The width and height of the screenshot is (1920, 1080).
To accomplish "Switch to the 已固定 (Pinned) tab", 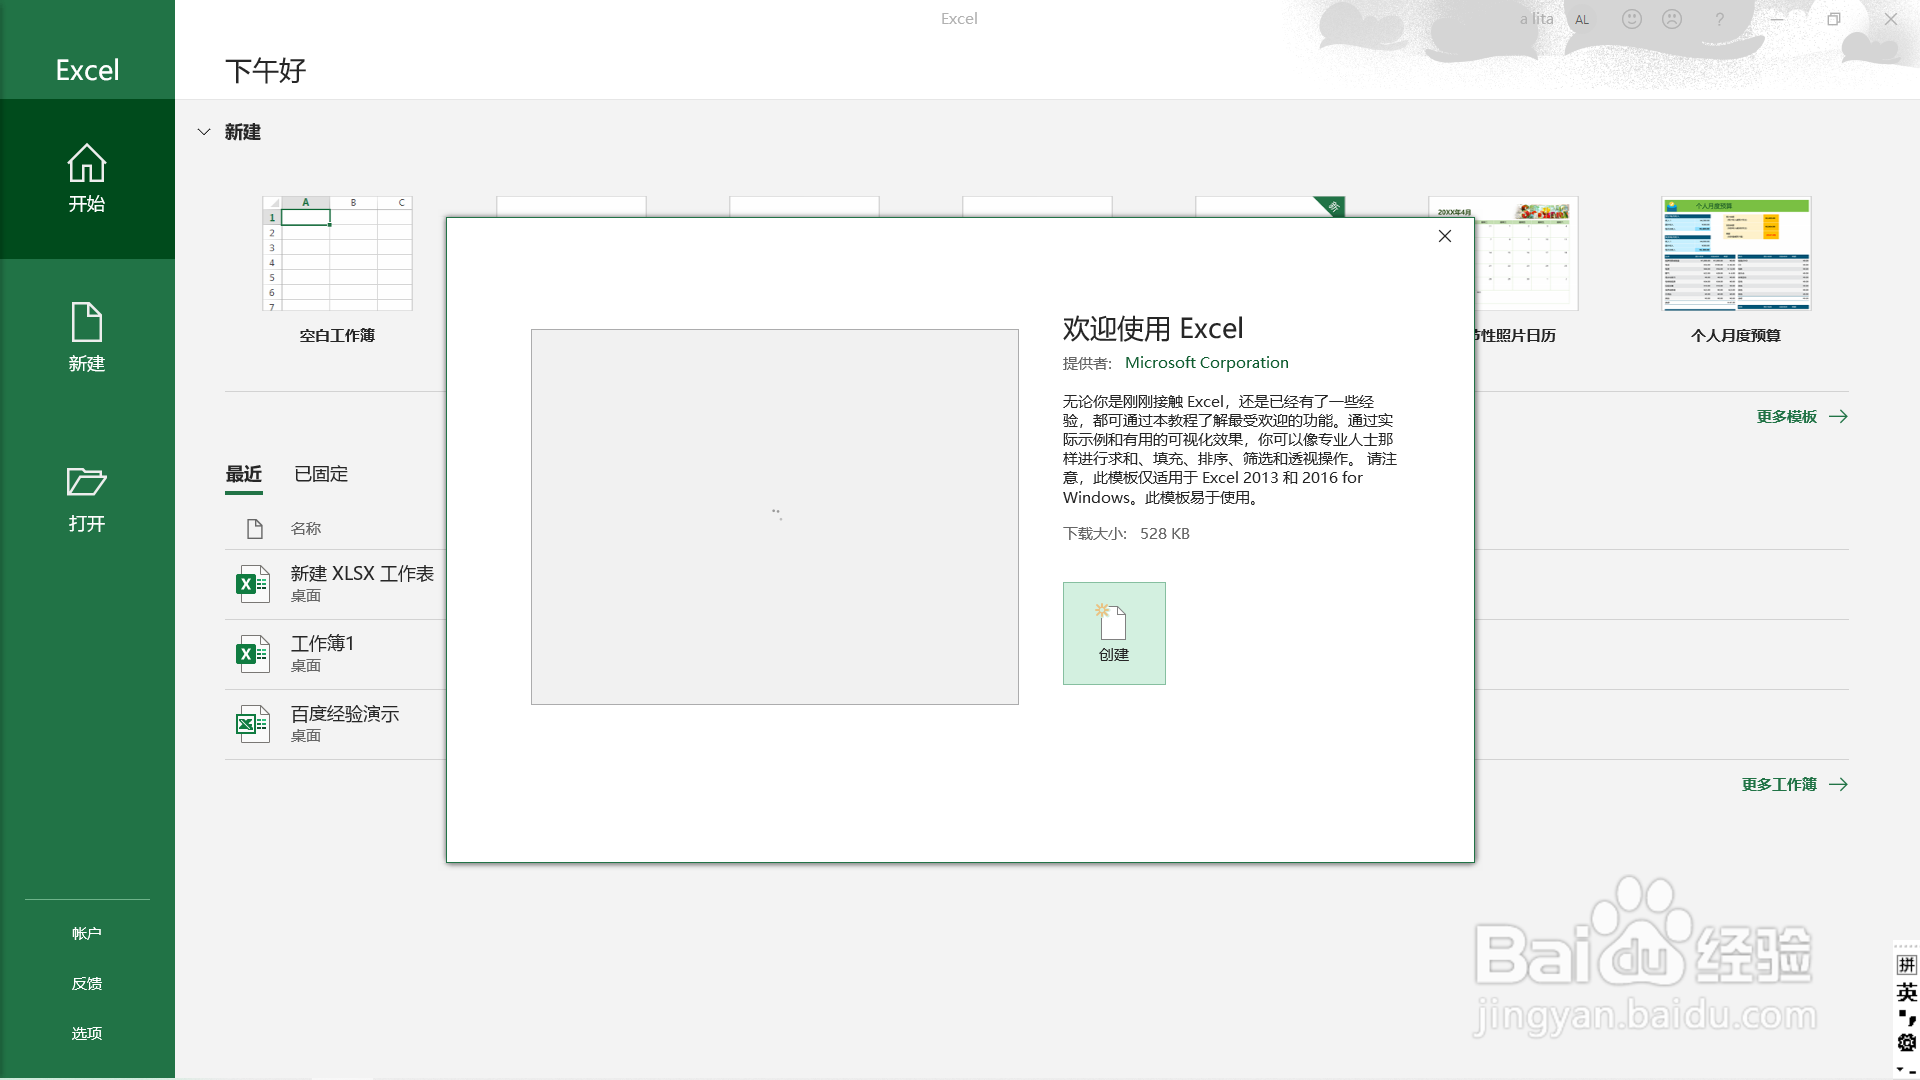I will (321, 474).
